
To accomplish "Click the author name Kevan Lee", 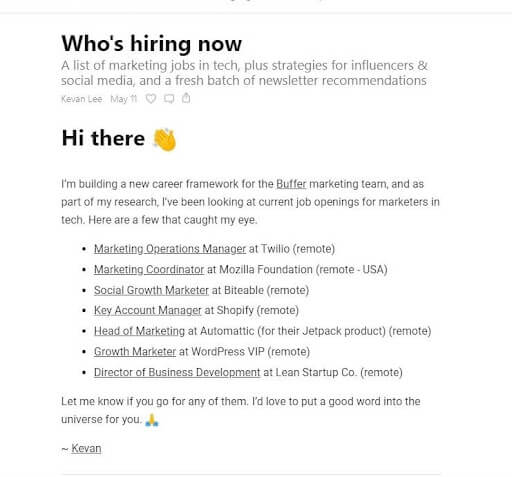I will 82,99.
